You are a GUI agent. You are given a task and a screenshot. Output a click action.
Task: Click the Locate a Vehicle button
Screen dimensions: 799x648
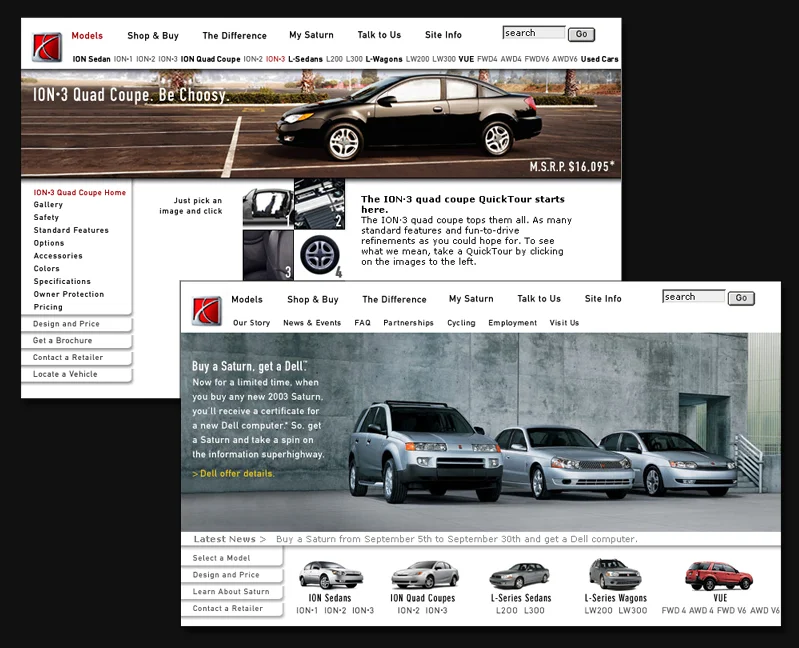point(76,374)
